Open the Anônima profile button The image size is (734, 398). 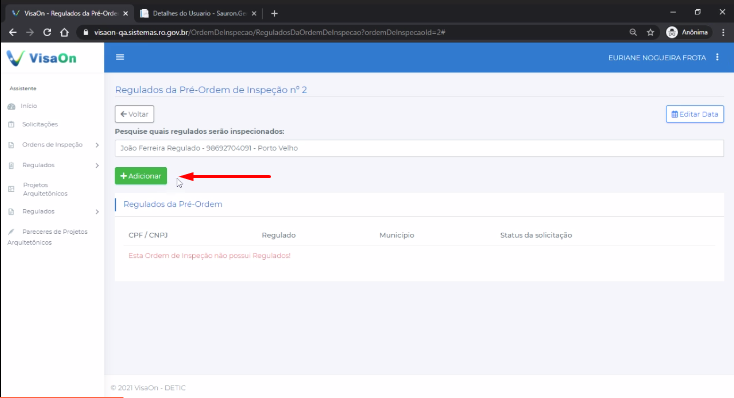pyautogui.click(x=687, y=32)
